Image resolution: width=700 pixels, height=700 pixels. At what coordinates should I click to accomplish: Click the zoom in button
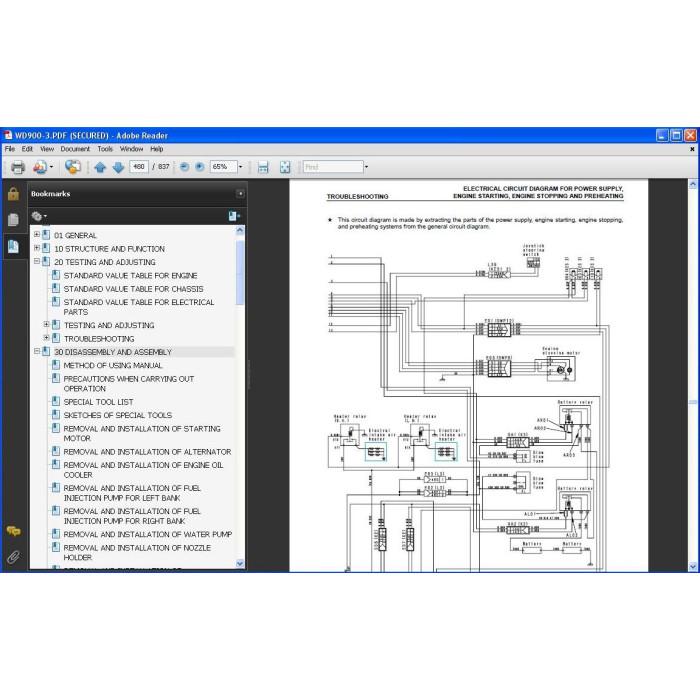point(200,167)
